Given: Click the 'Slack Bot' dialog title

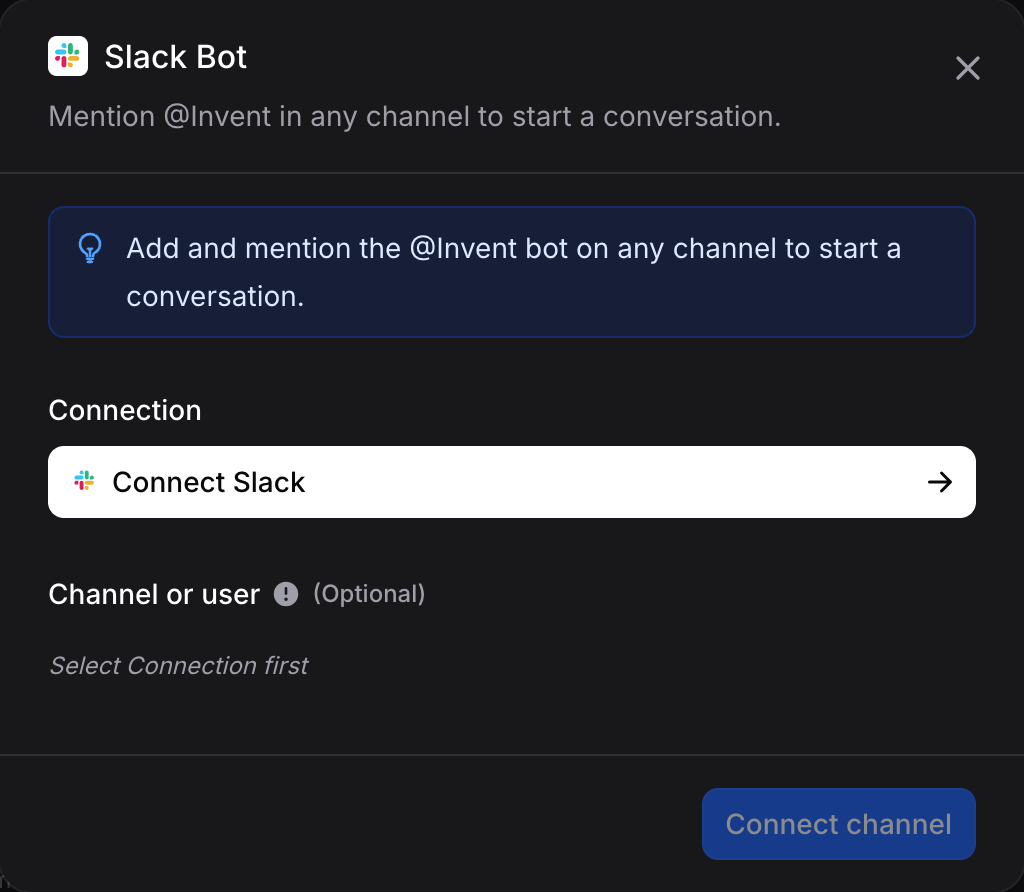Looking at the screenshot, I should click(176, 57).
